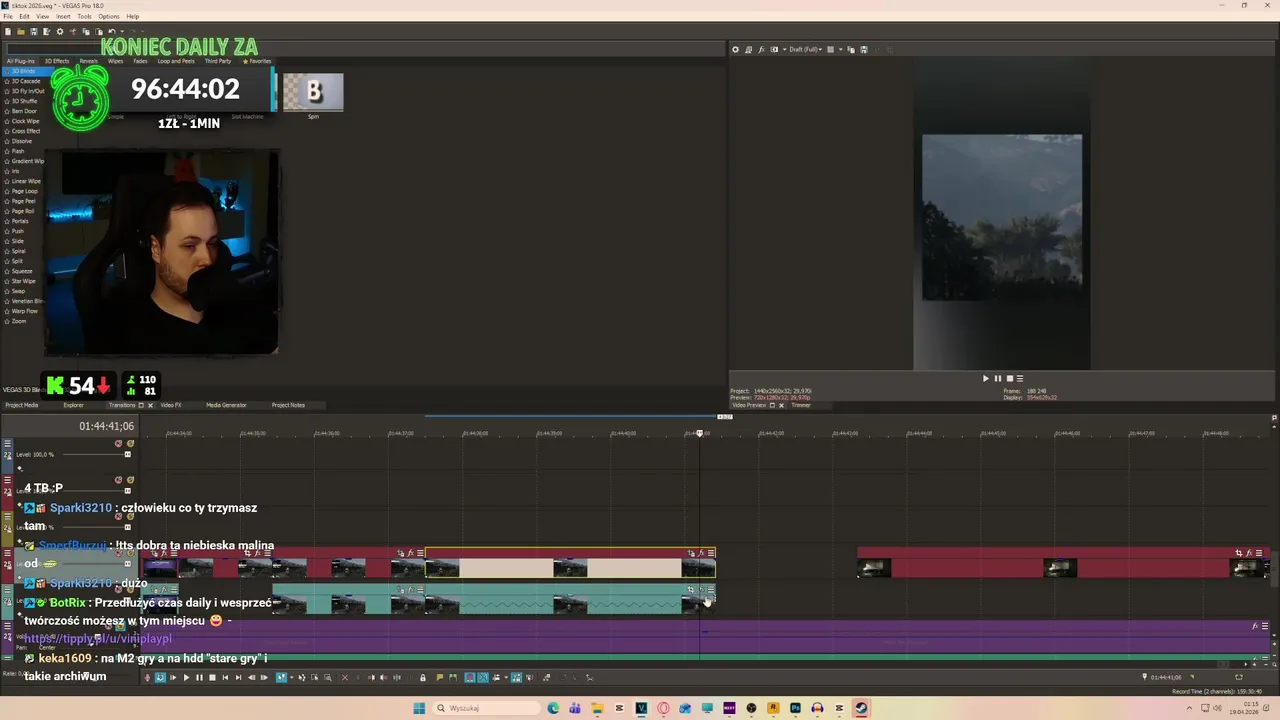Open first track's More menu button

pyautogui.click(x=8, y=443)
